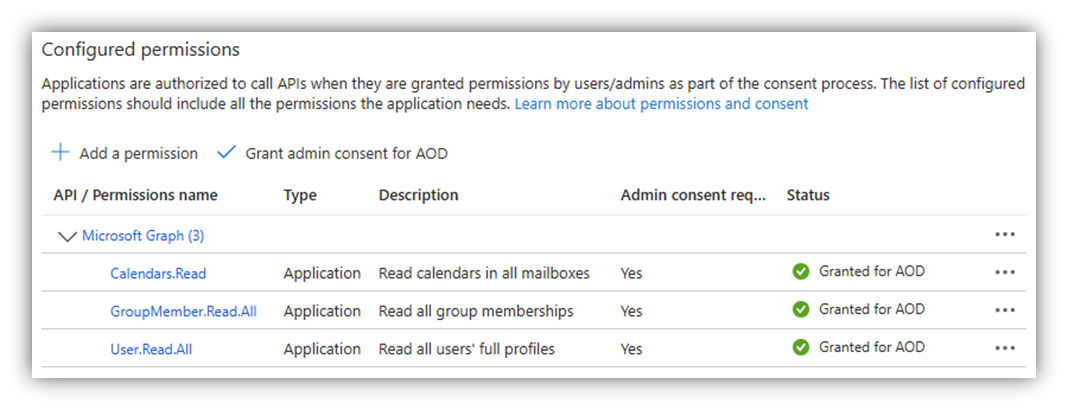Open the ellipsis menu for Calendars.Read
This screenshot has width=1068, height=410.
point(1005,272)
